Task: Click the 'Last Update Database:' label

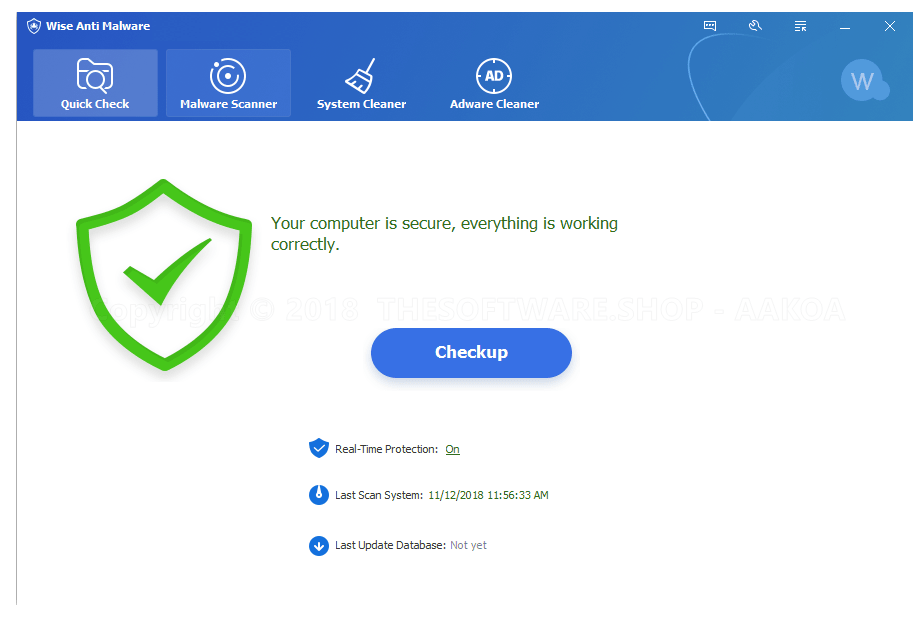Action: [x=390, y=545]
